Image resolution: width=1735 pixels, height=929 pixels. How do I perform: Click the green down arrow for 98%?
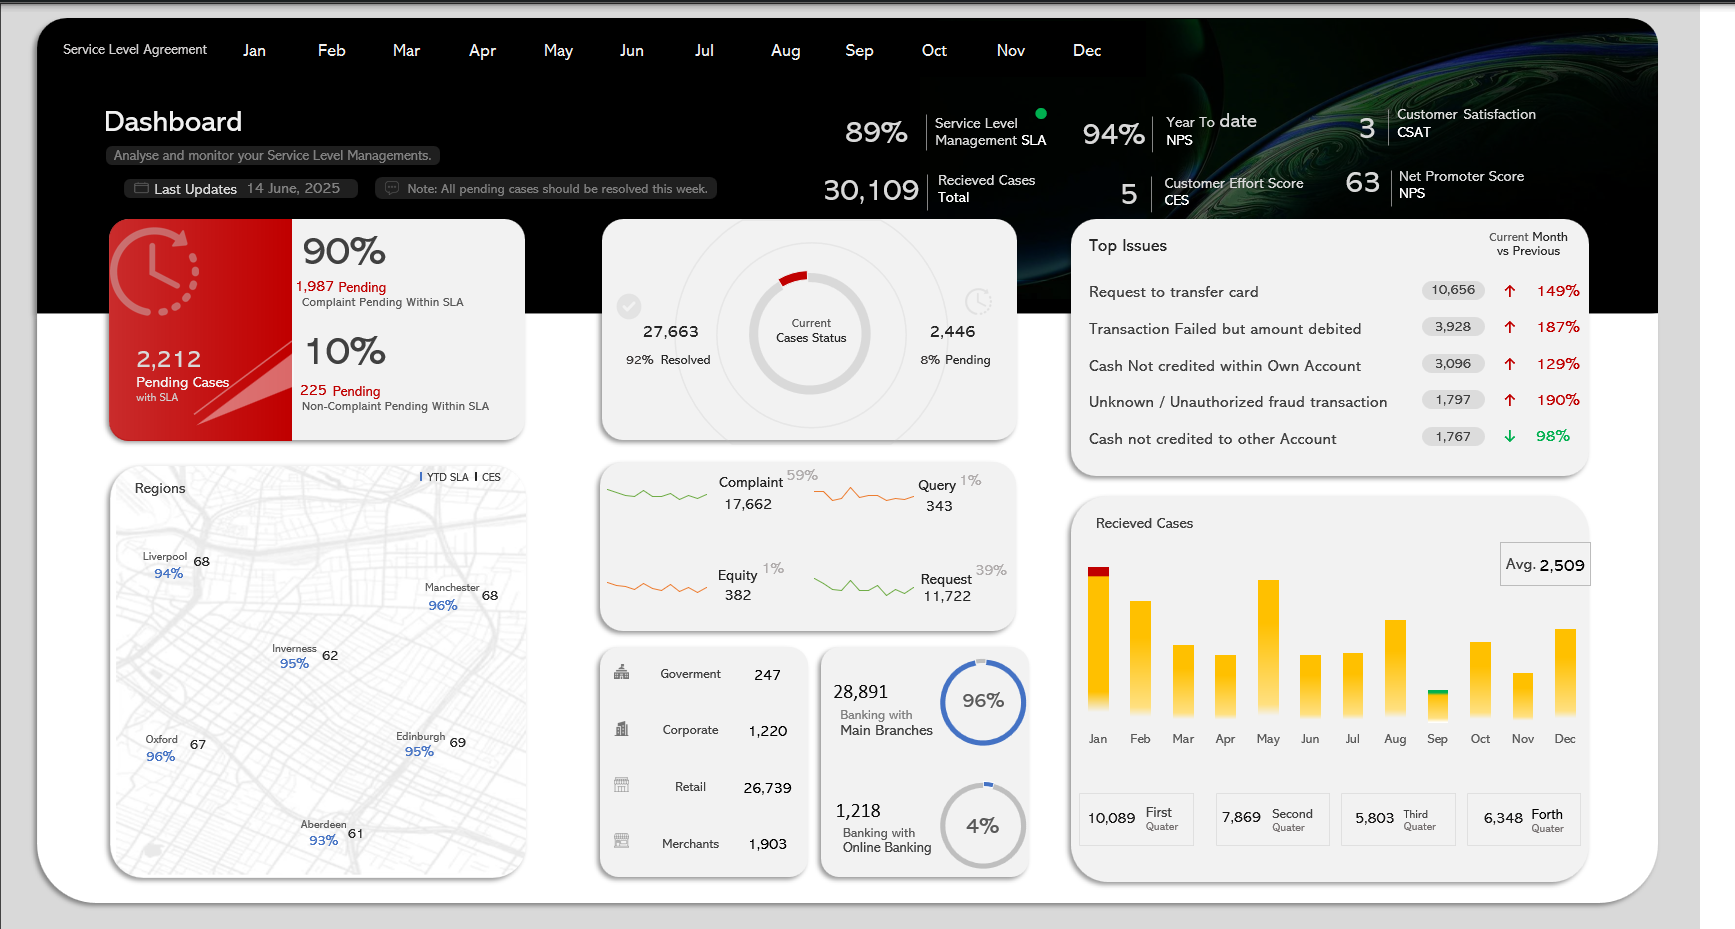(1510, 437)
